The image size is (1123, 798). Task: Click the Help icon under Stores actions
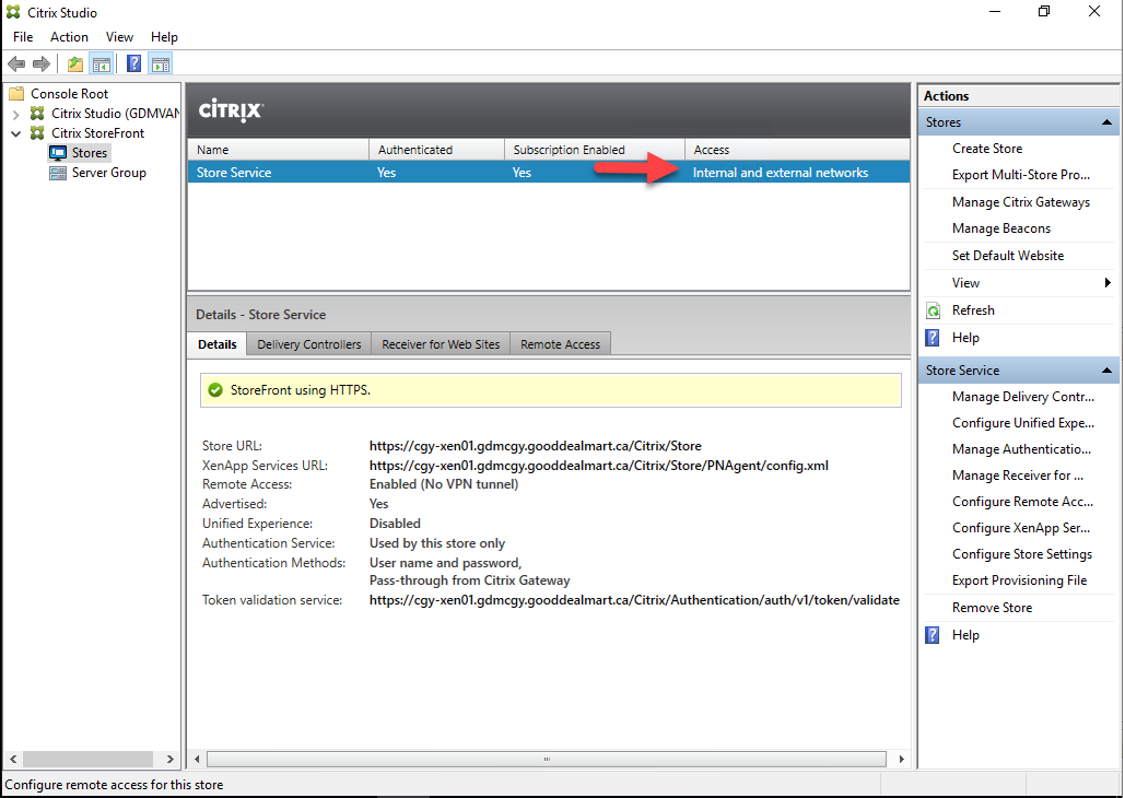[932, 337]
